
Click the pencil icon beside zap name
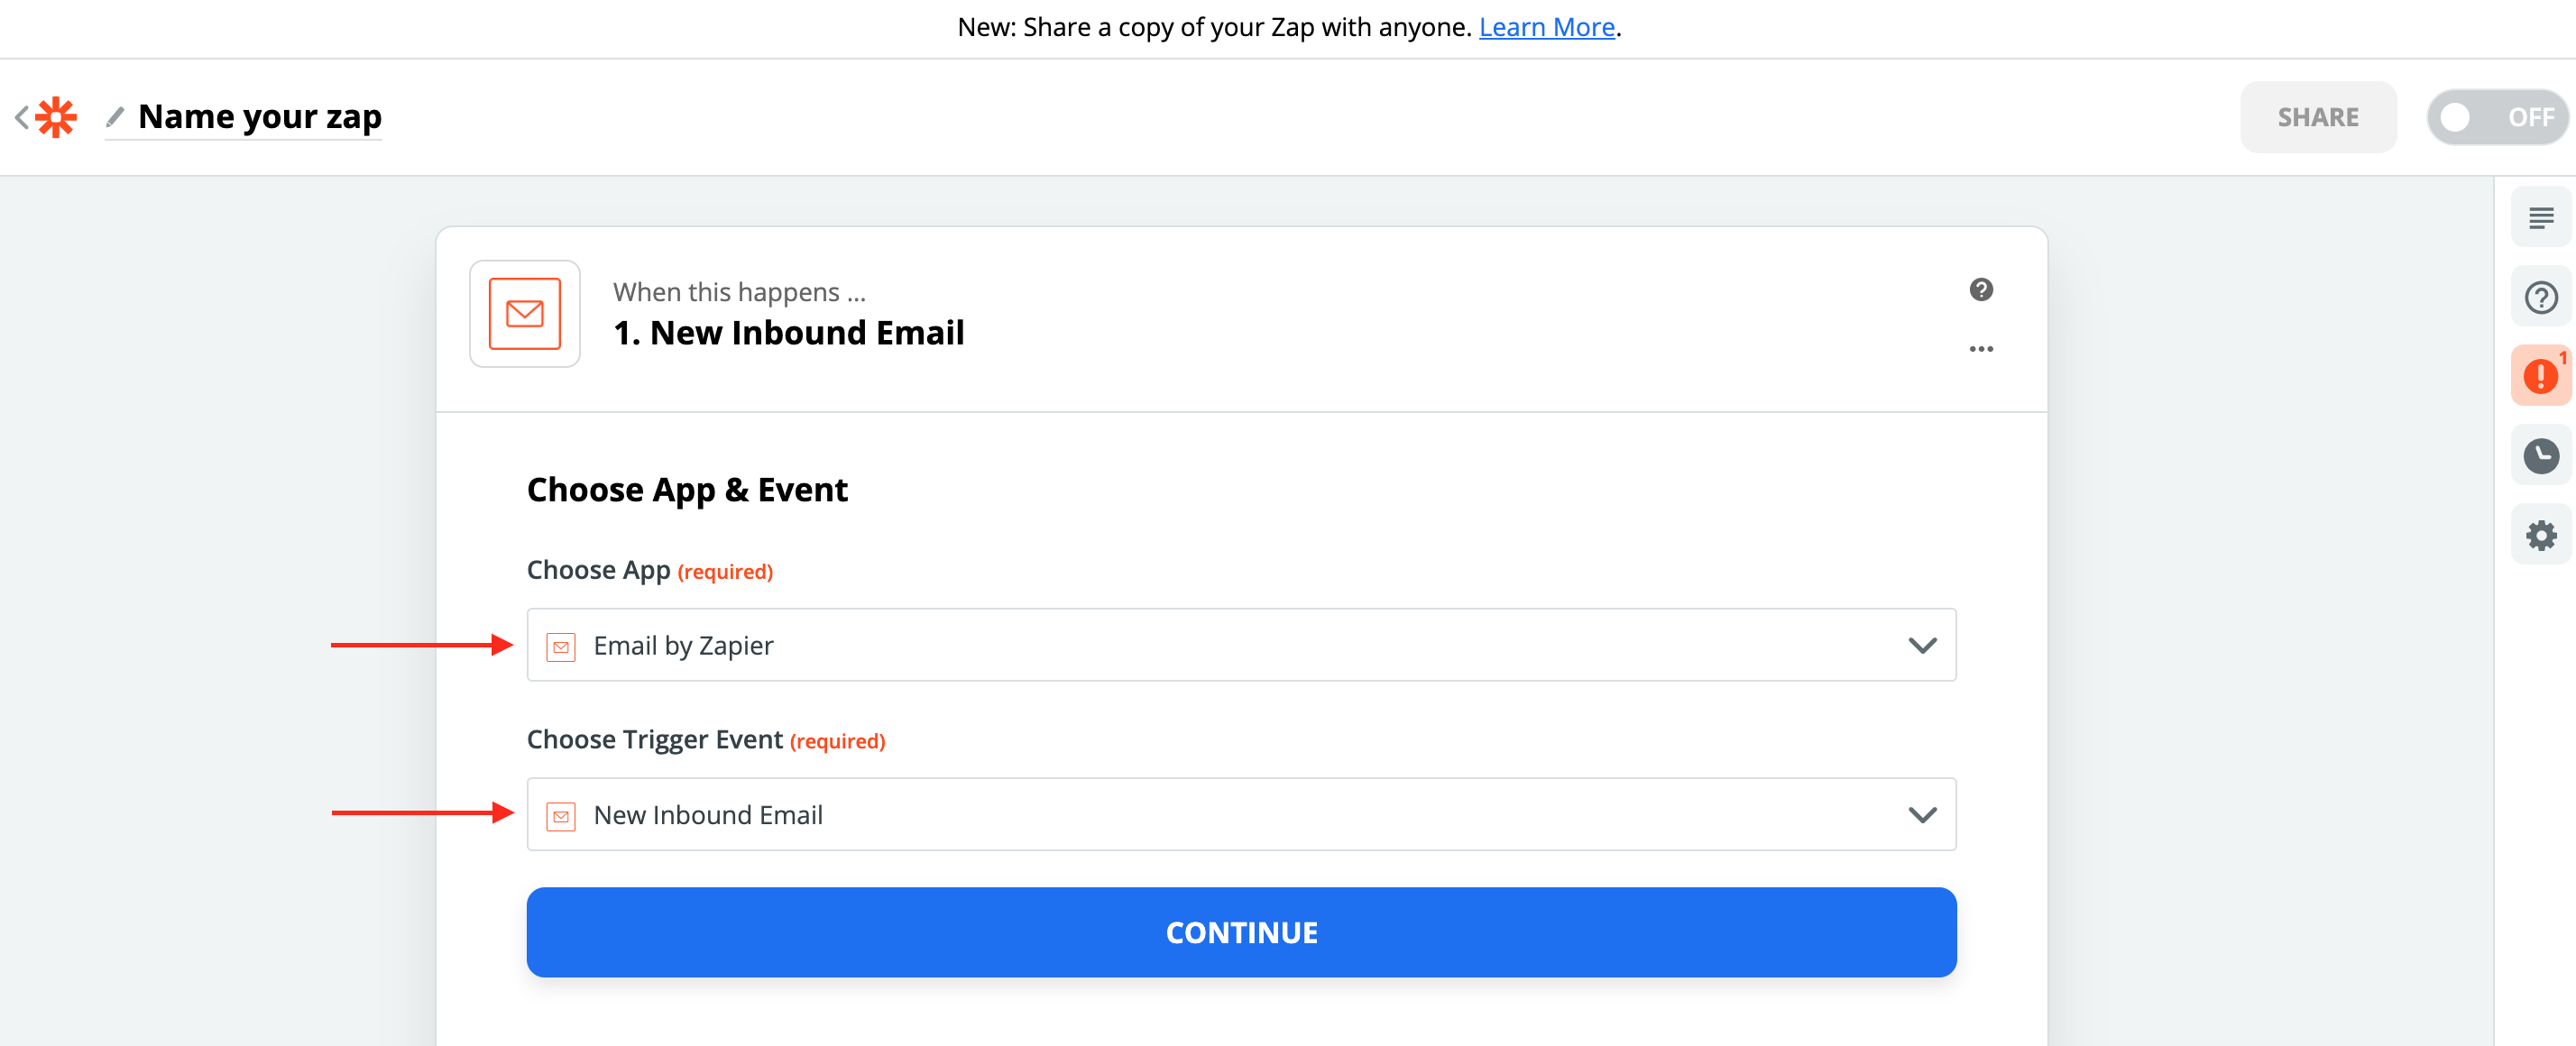pyautogui.click(x=115, y=117)
